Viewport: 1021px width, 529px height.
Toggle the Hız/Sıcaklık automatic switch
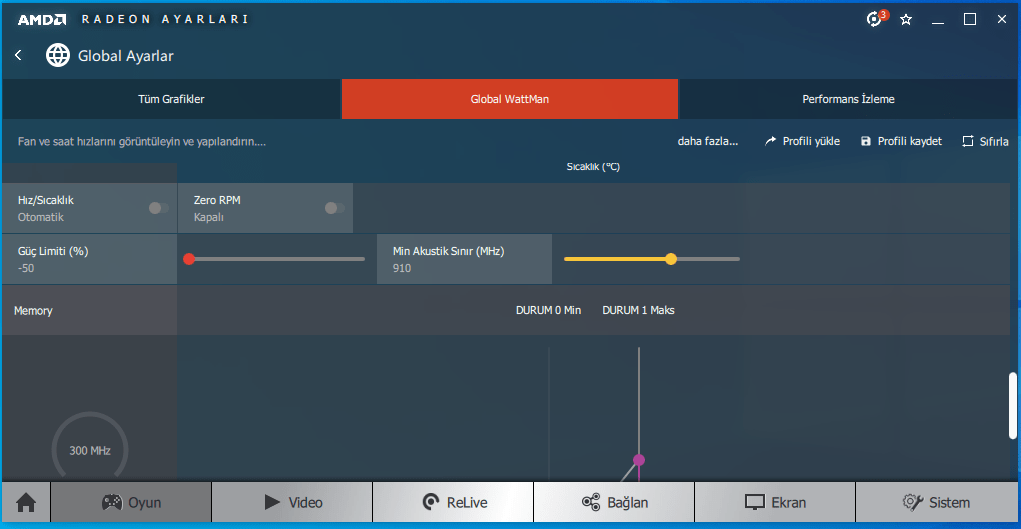158,208
